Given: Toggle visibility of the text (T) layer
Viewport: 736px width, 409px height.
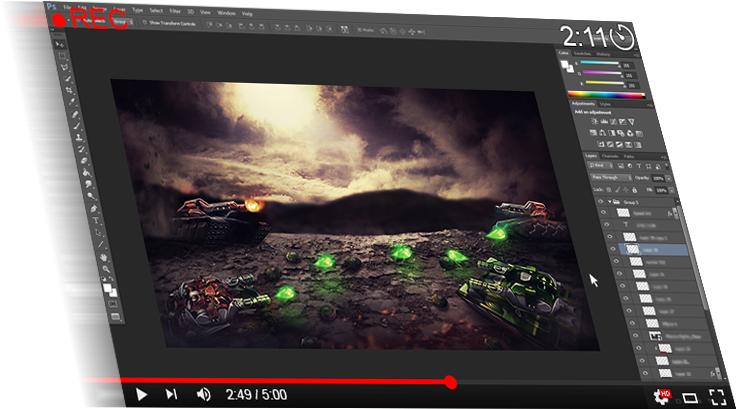Looking at the screenshot, I should [x=607, y=225].
